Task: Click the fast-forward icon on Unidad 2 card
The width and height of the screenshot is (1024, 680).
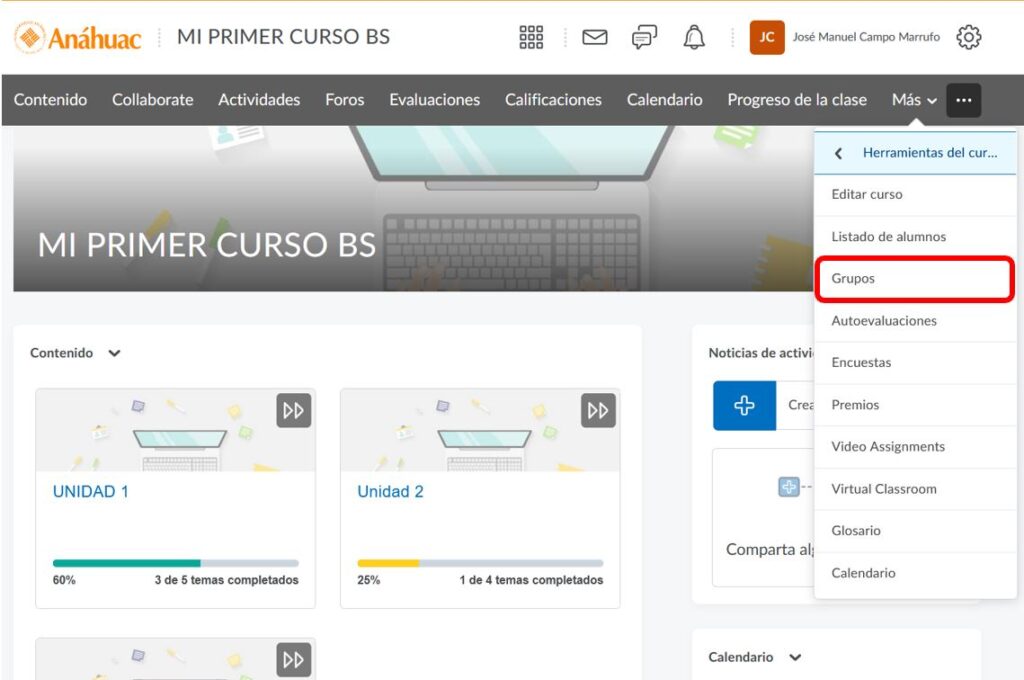Action: (598, 410)
